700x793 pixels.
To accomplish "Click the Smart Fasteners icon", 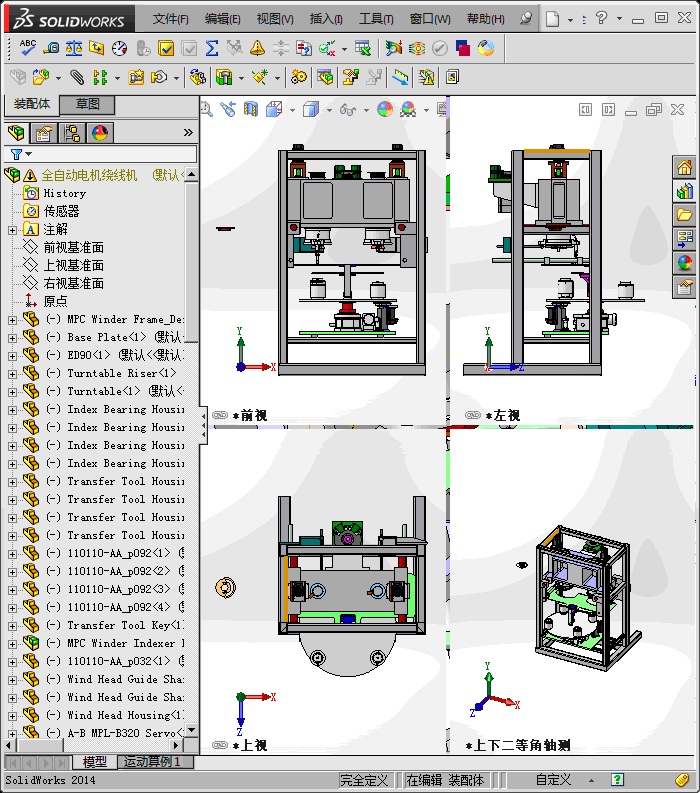I will [137, 77].
